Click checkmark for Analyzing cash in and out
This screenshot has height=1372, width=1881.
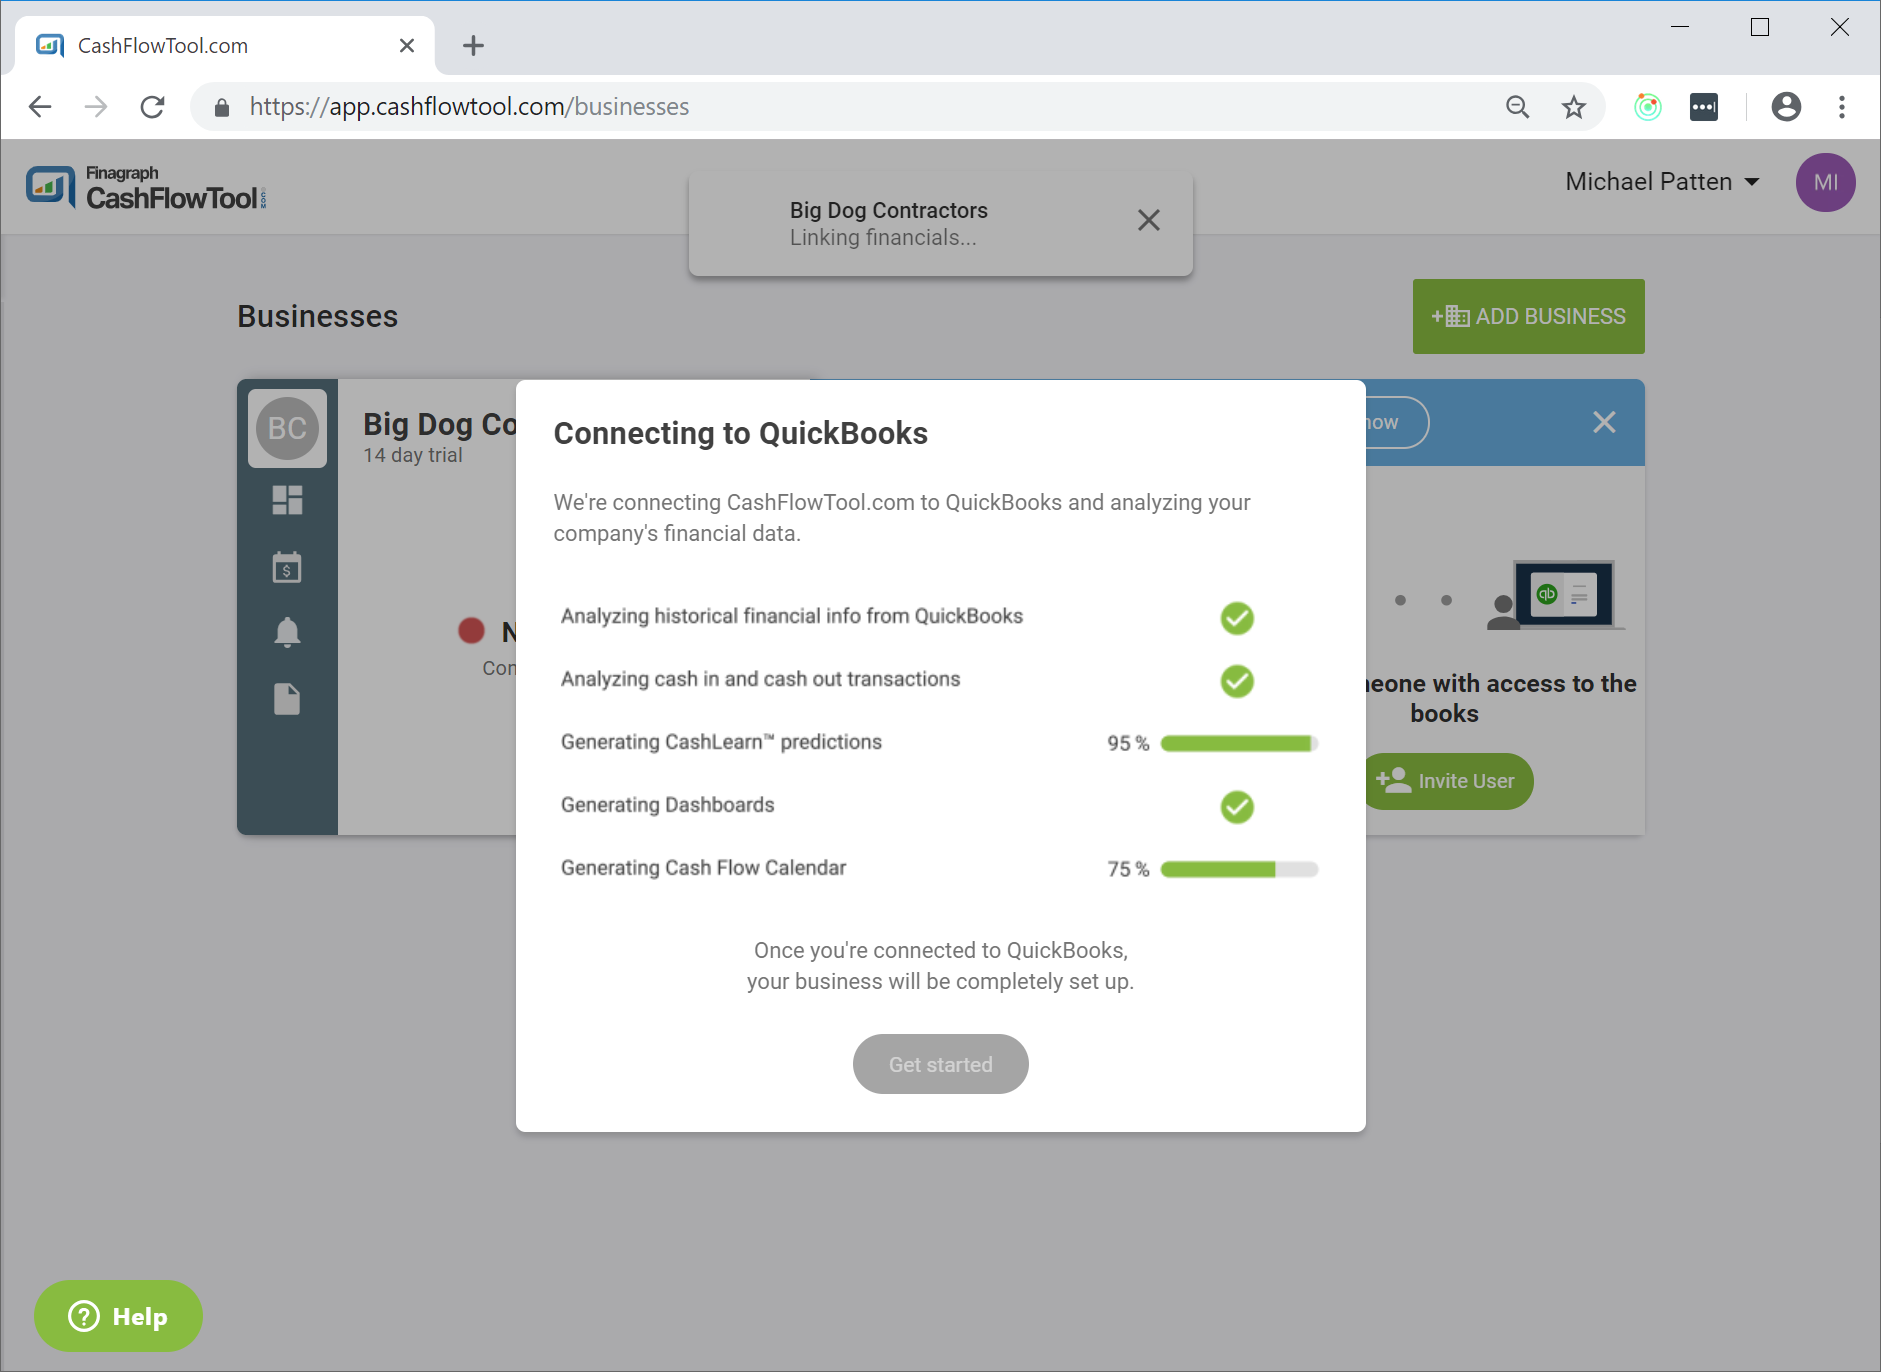pyautogui.click(x=1237, y=681)
